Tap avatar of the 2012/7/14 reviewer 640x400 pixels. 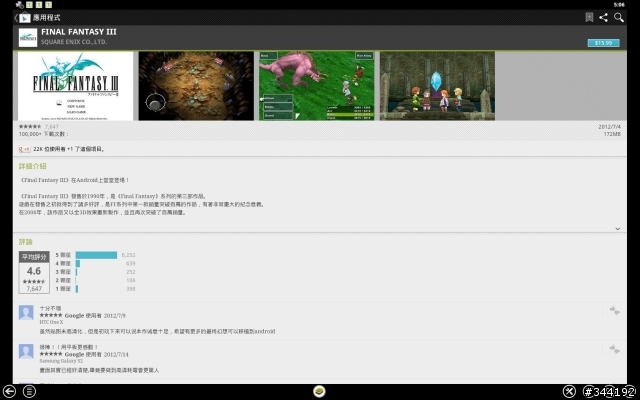(26, 351)
